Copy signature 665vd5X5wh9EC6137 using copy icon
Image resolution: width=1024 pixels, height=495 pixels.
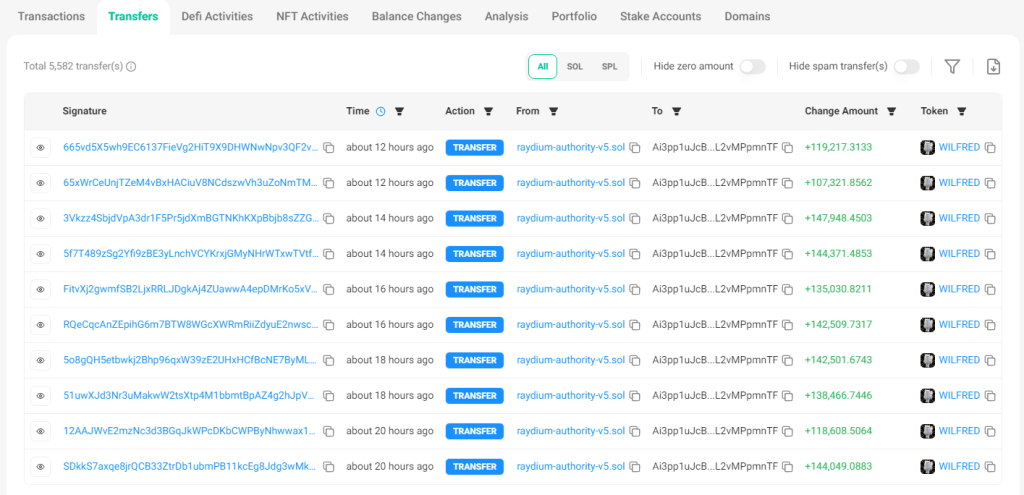tap(329, 148)
